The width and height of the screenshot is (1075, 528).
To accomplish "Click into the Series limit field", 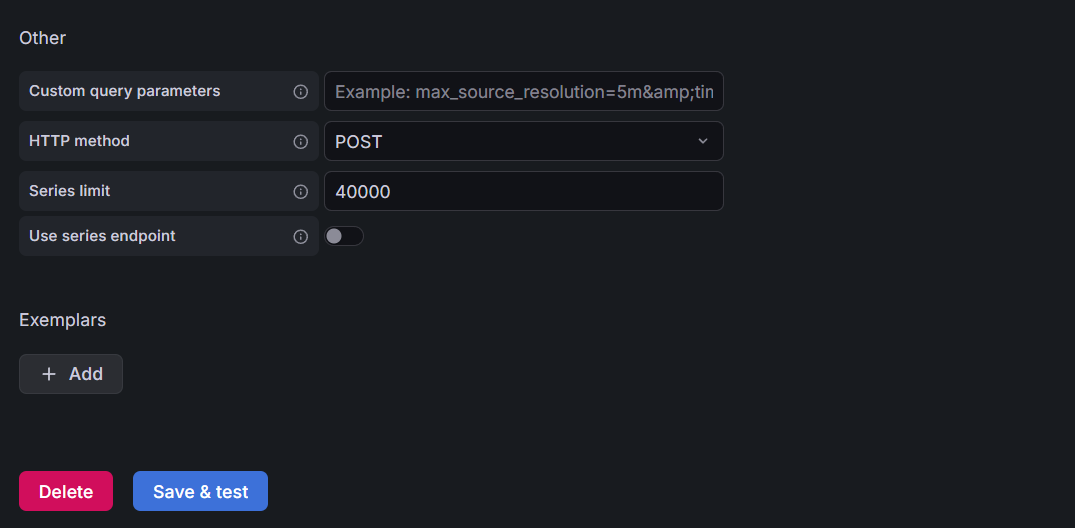I will point(523,191).
